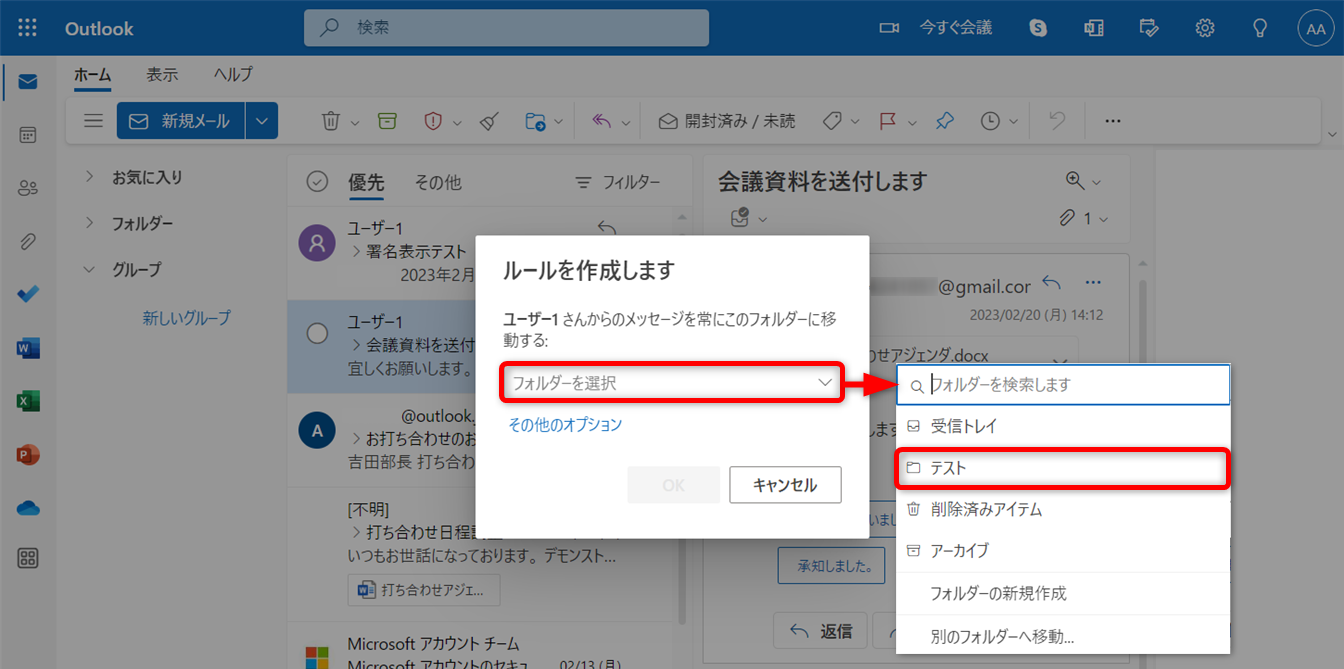Click the フォルダーを検索します search field
Screen dimensions: 1344x669
(x=1072, y=384)
